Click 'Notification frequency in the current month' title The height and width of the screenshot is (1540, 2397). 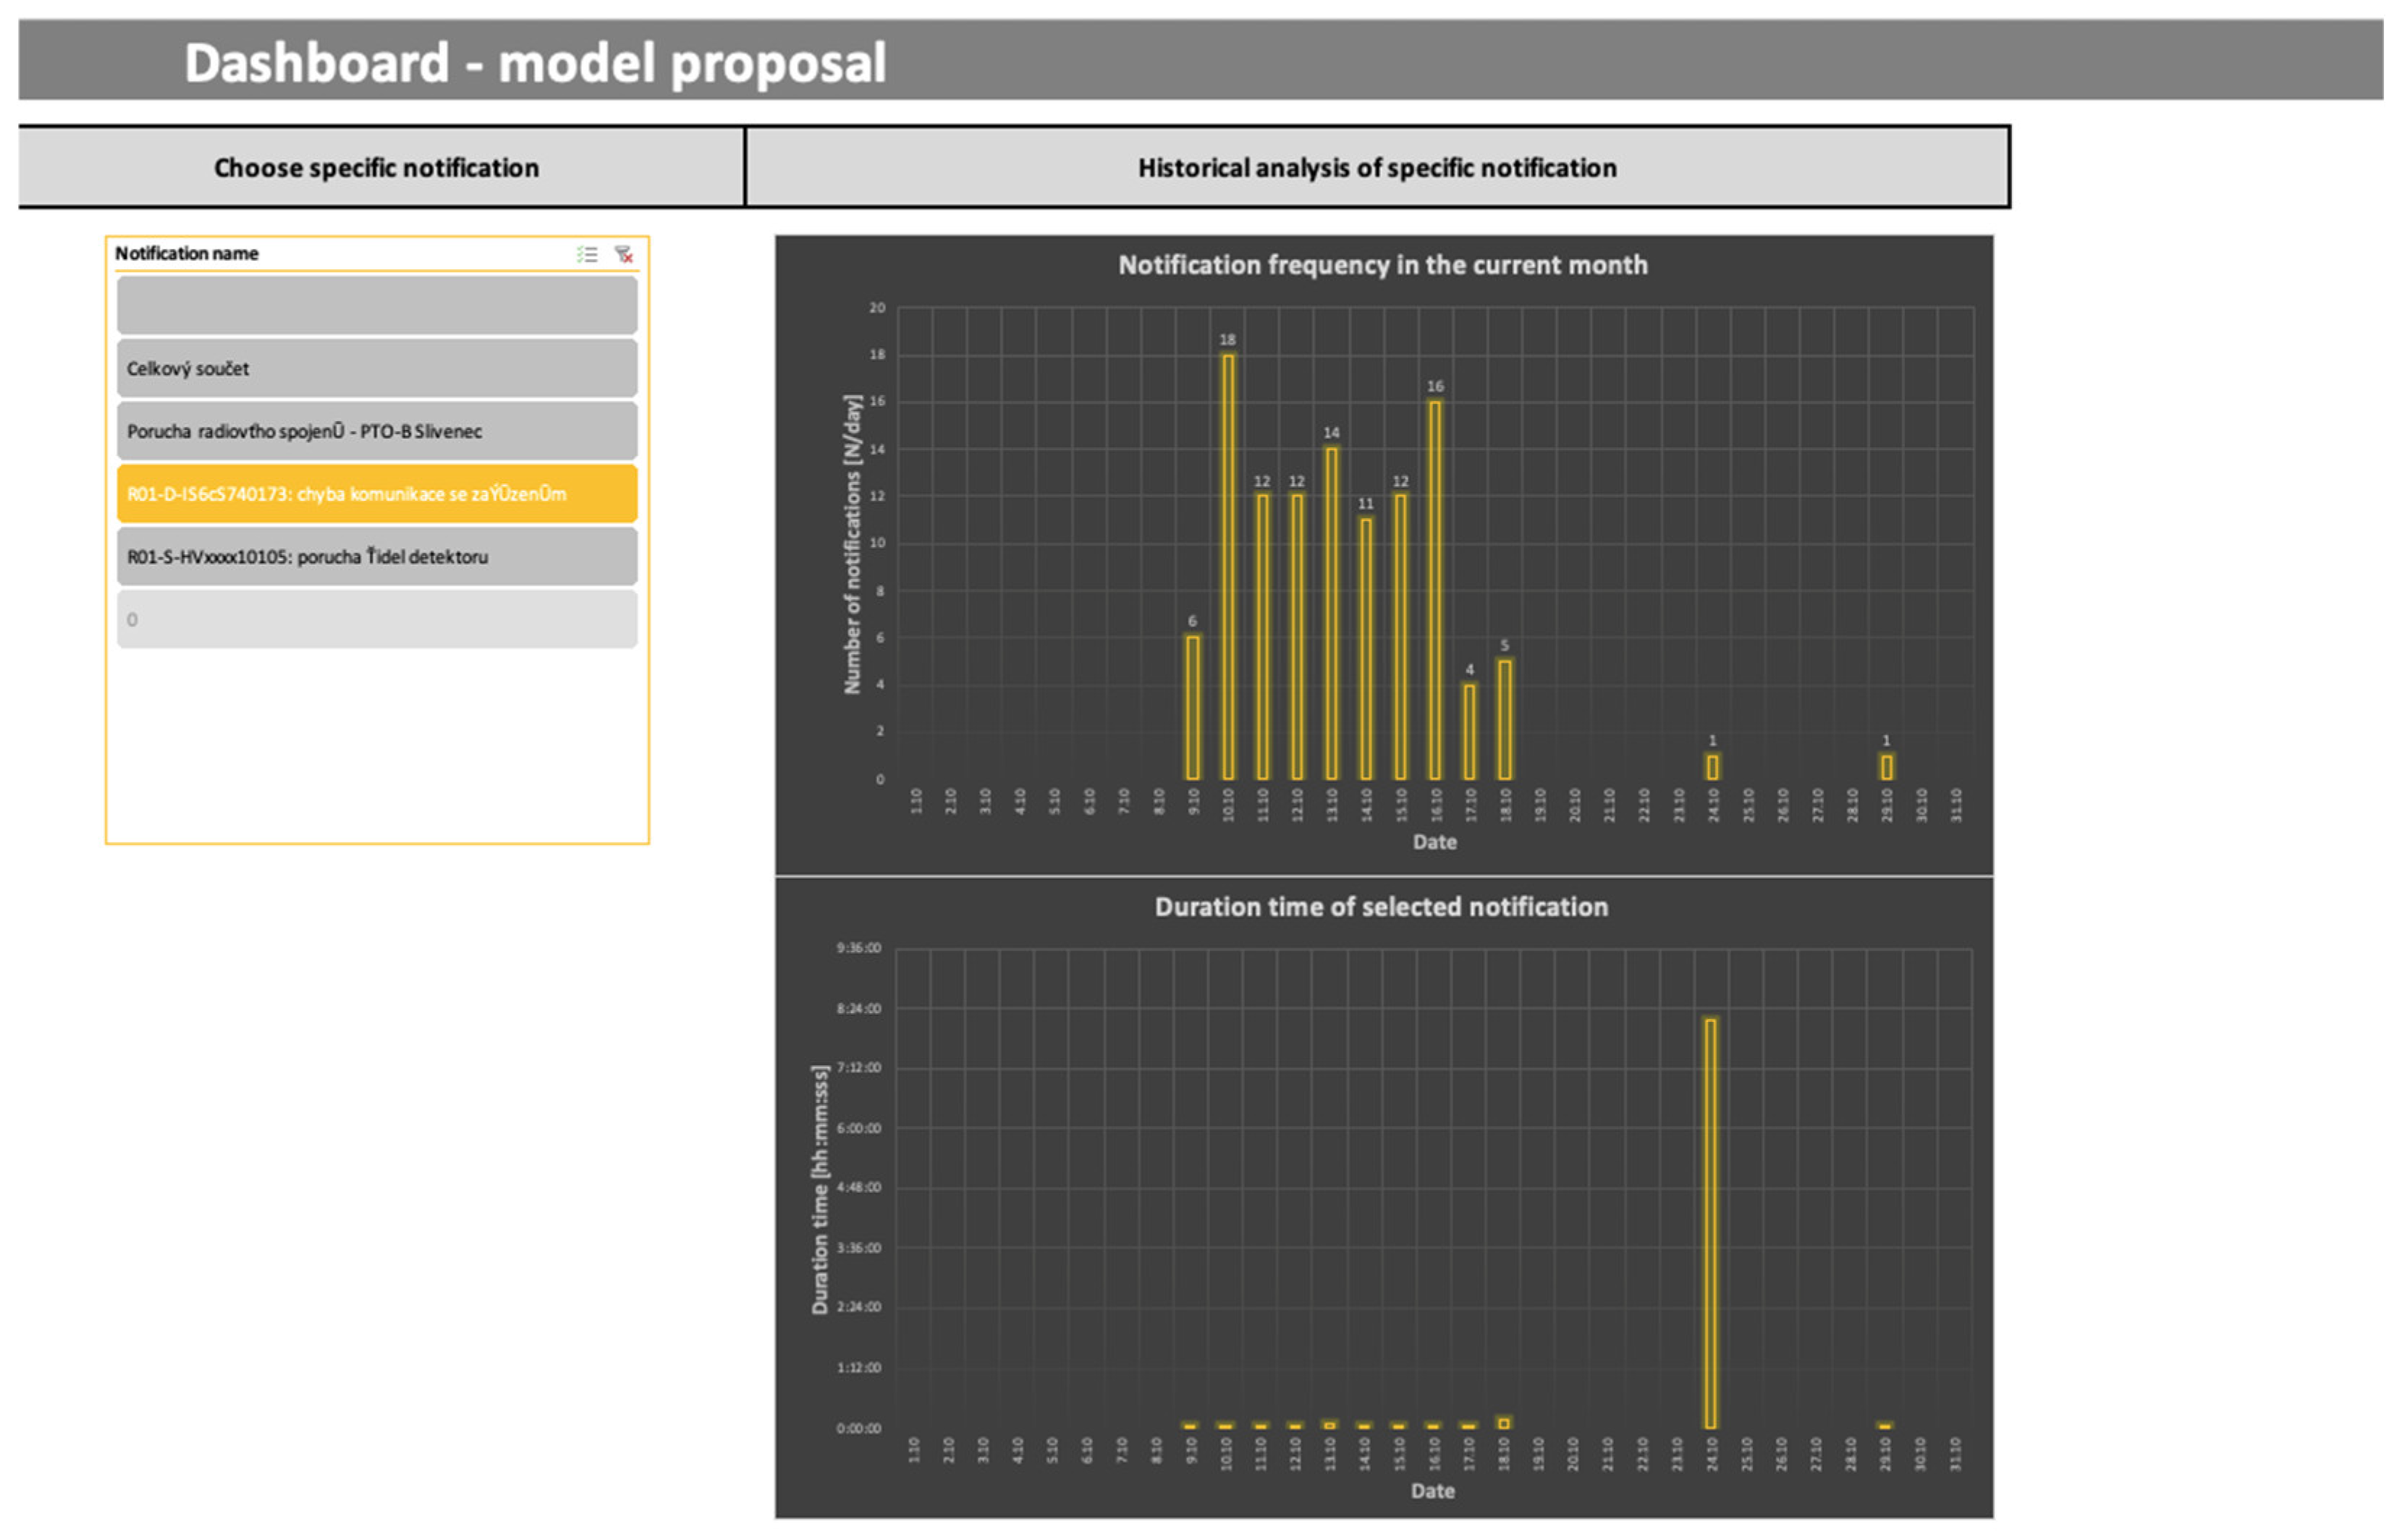[x=1382, y=265]
